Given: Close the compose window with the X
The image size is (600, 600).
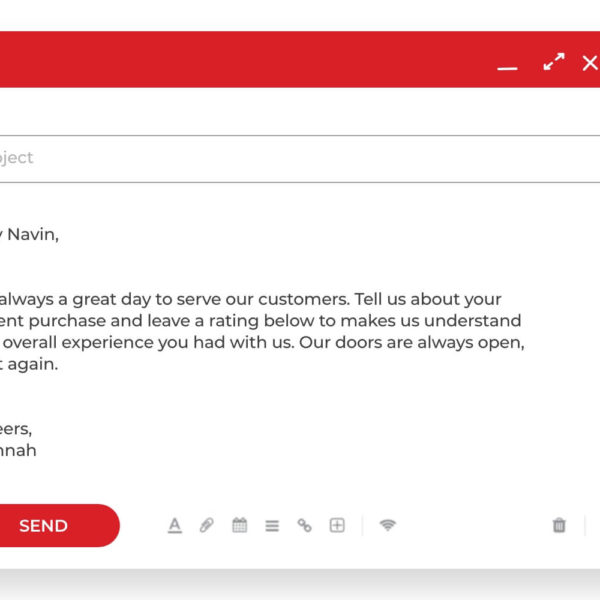Looking at the screenshot, I should coord(590,63).
